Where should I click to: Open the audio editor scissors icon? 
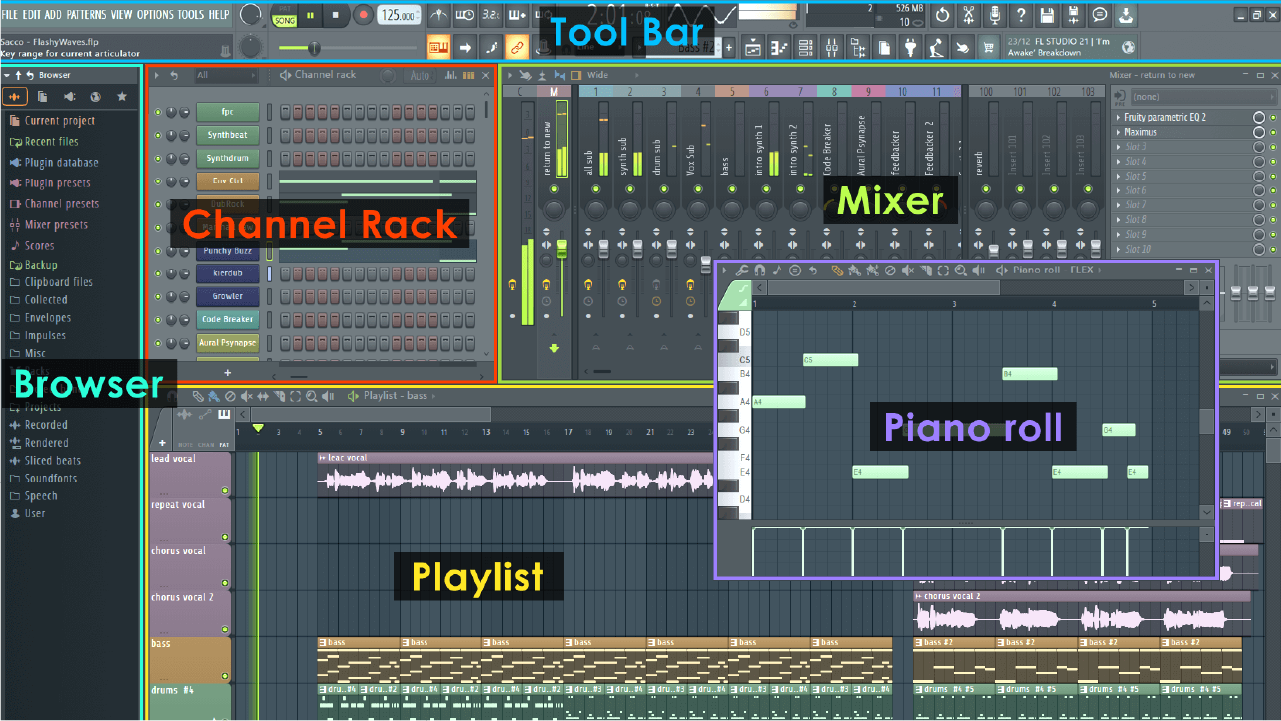click(x=969, y=15)
